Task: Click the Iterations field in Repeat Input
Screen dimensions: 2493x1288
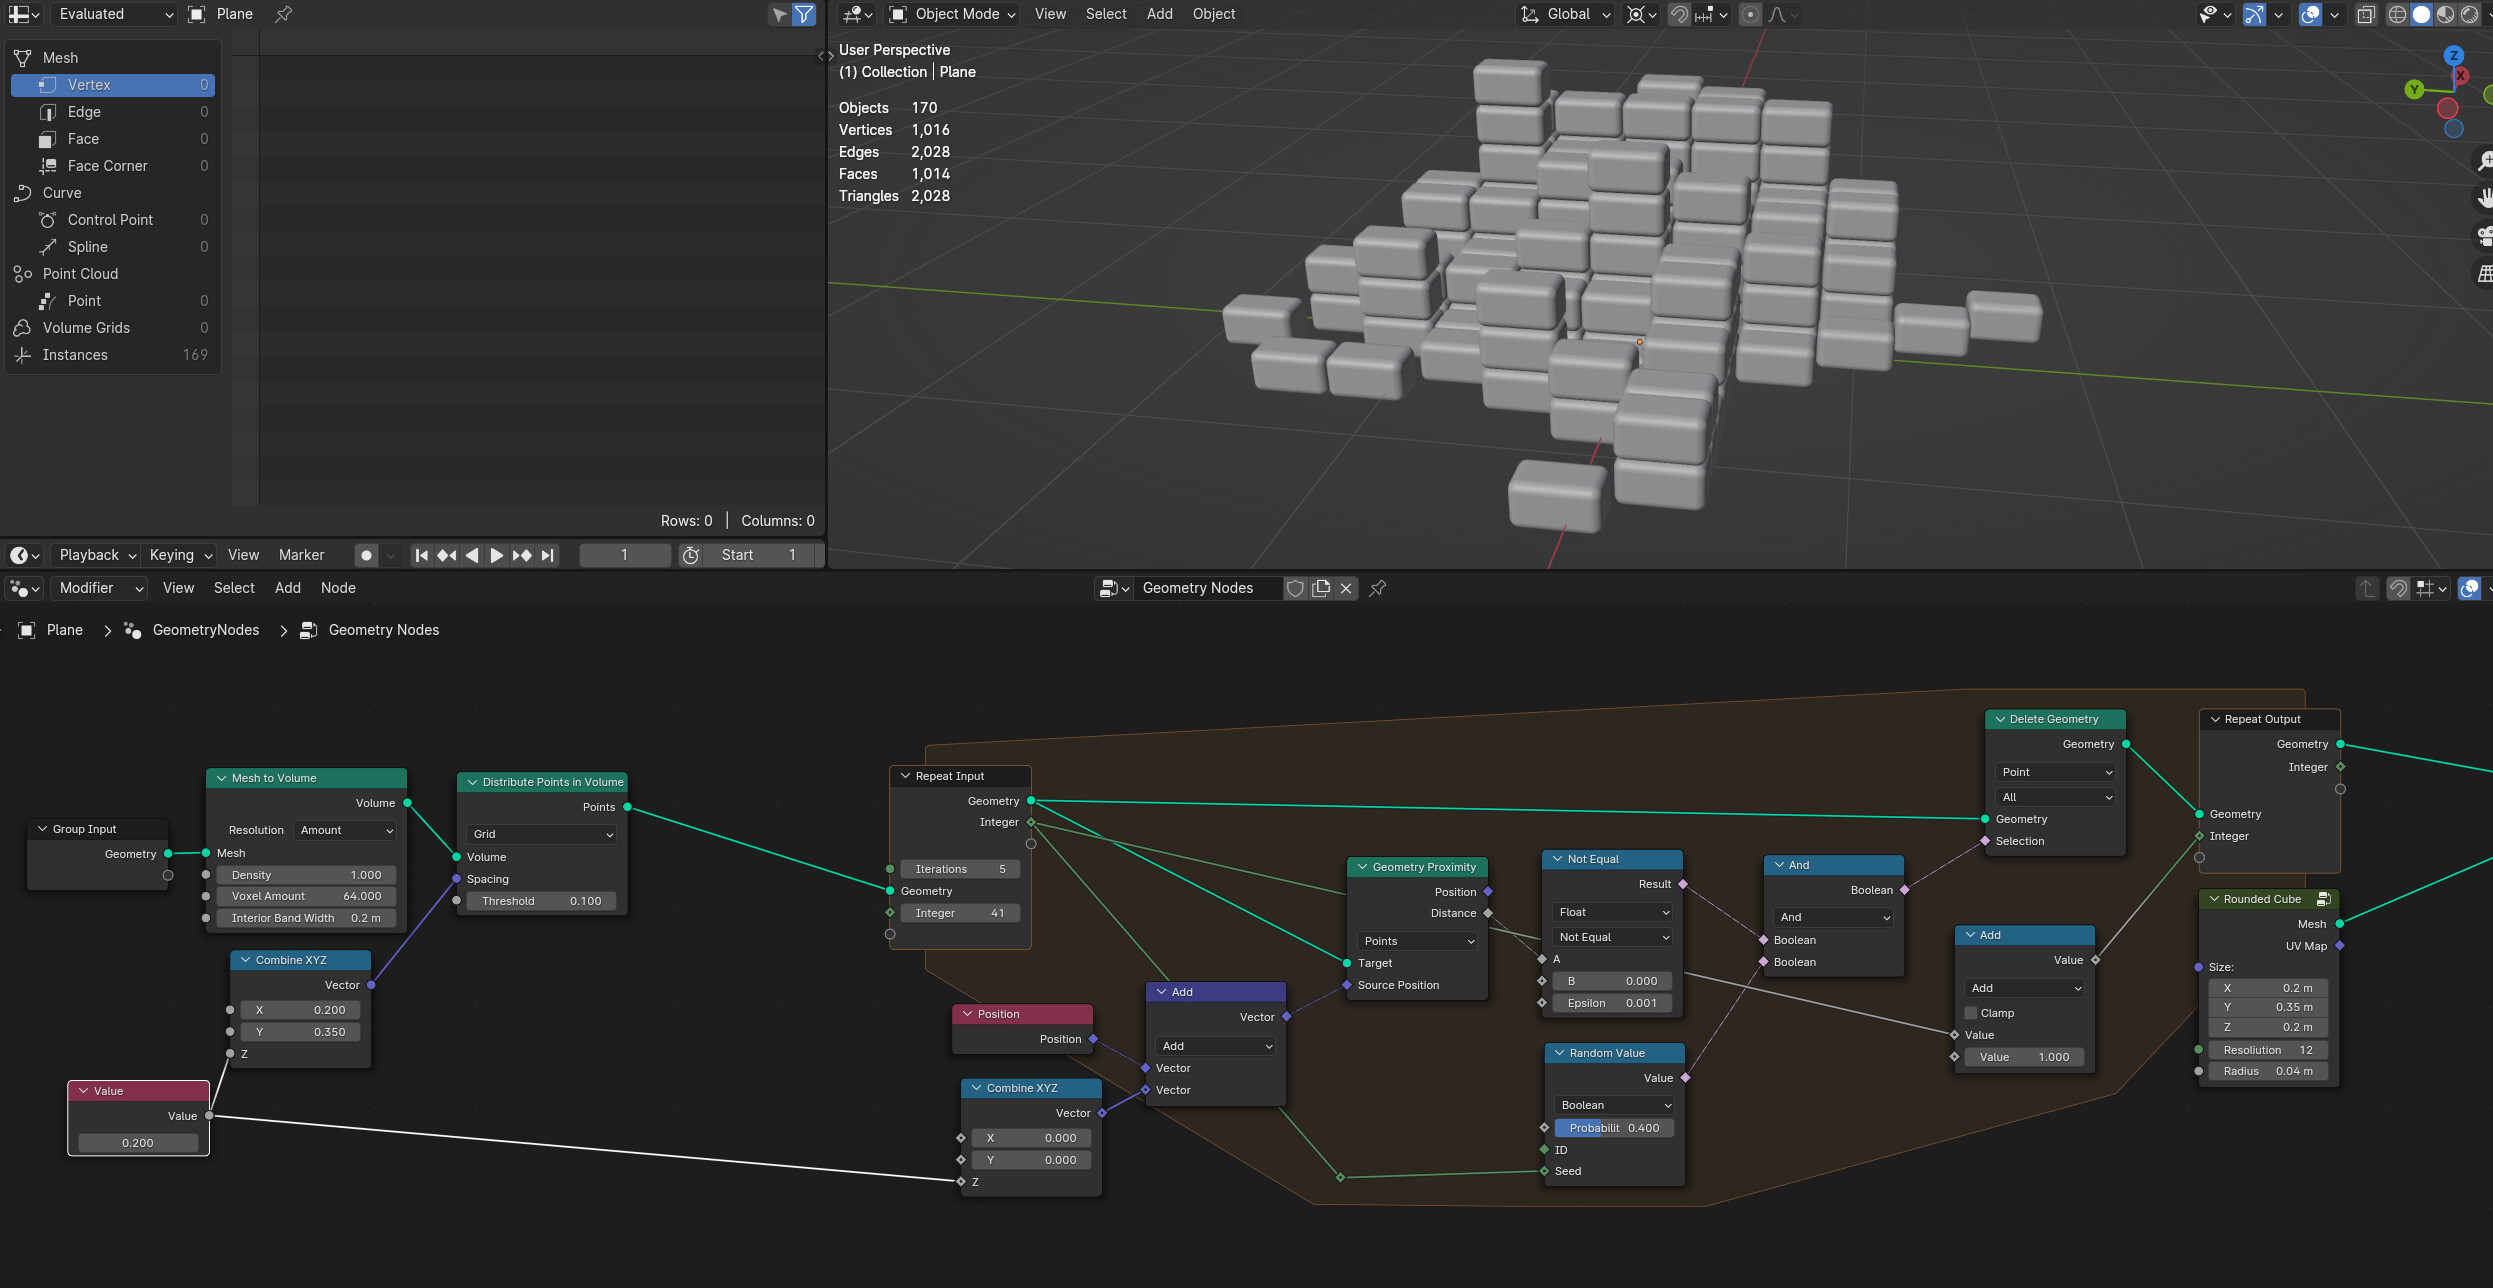Action: tap(959, 869)
